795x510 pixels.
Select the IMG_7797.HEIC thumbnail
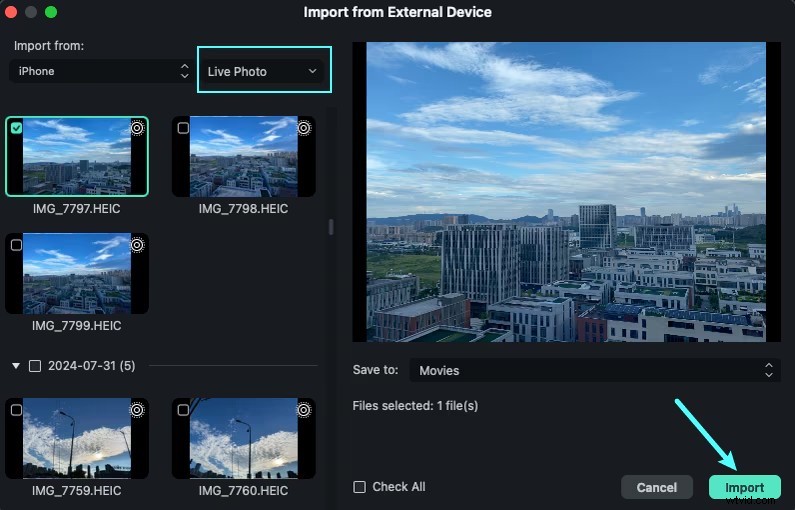click(x=77, y=156)
